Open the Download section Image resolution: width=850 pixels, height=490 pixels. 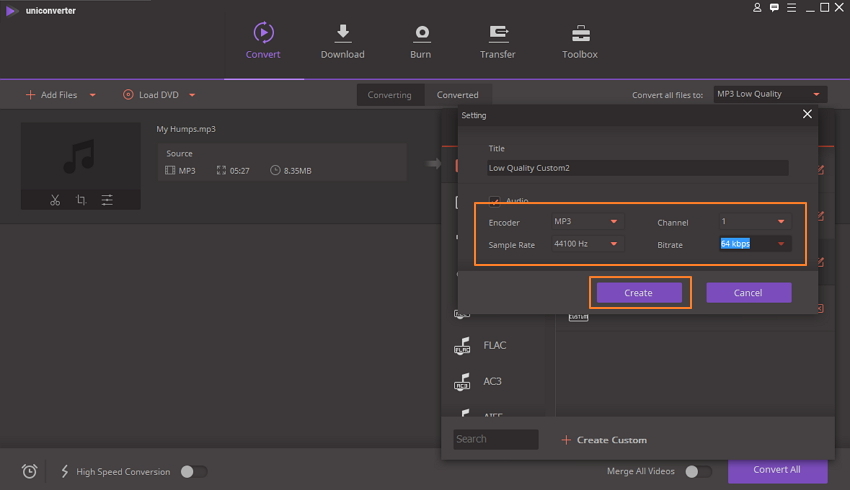tap(342, 41)
